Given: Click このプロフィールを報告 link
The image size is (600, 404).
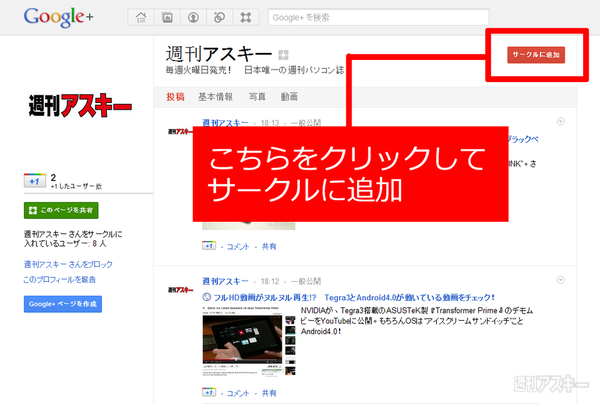Looking at the screenshot, I should [x=60, y=280].
